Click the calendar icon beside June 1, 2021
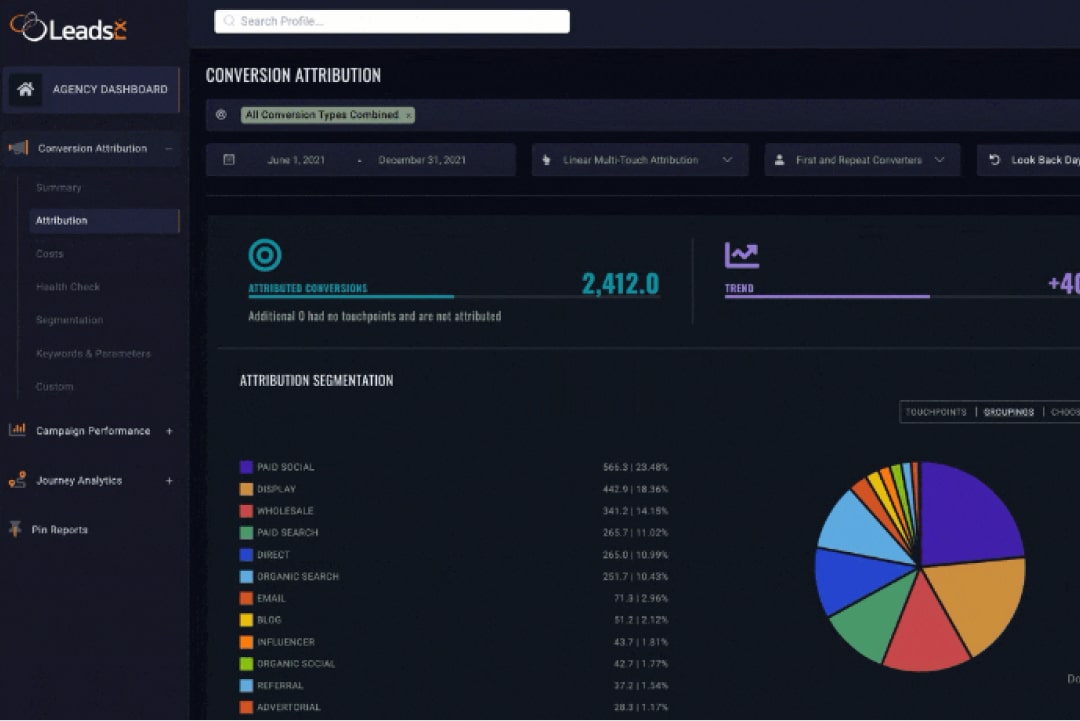This screenshot has height=721, width=1080. click(x=229, y=160)
